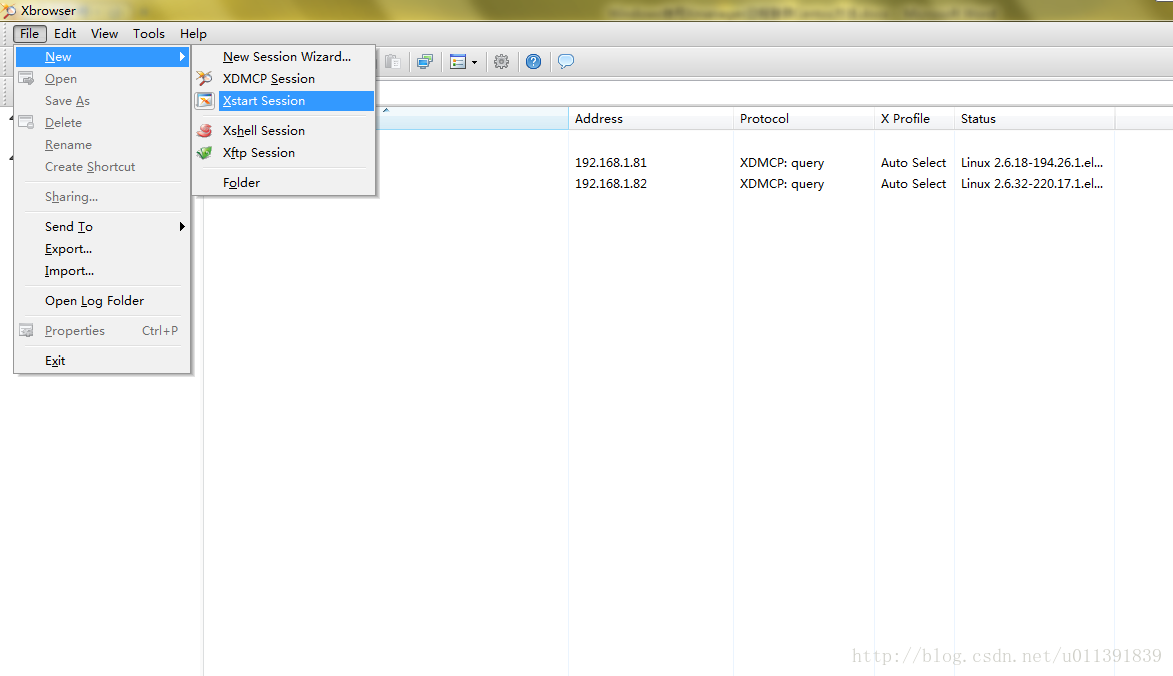Image resolution: width=1173 pixels, height=676 pixels.
Task: Click status Linux 2.6.18-194.26.1.el...
Action: 1032,162
